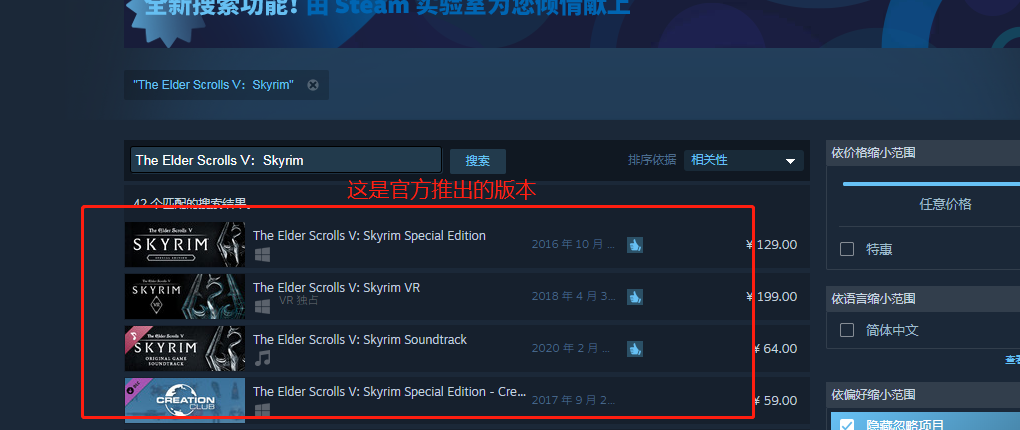
Task: Open Skyrim Special Edition - Creation Club title
Action: click(x=389, y=392)
